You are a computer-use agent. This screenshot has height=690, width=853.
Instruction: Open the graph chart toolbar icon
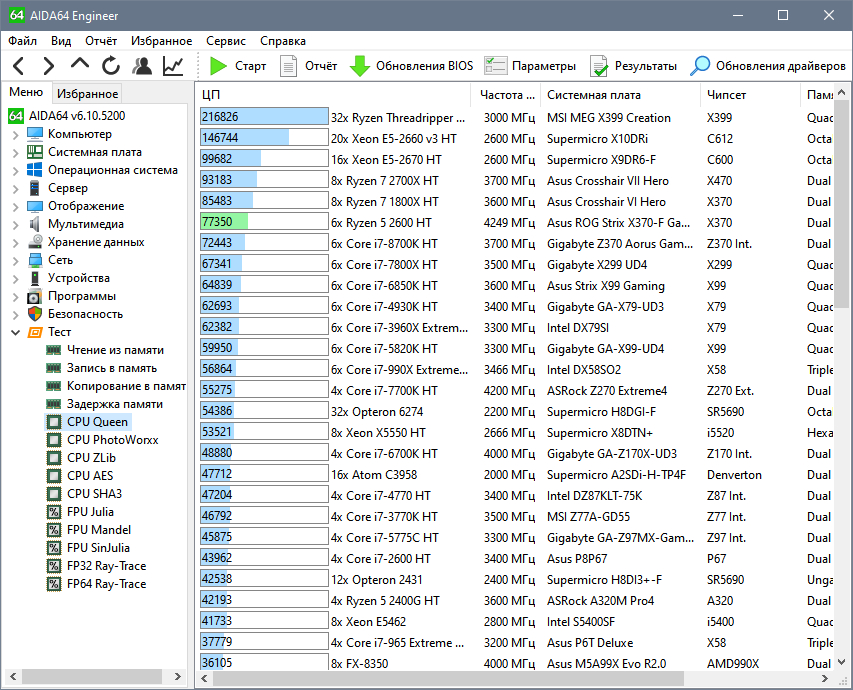tap(173, 66)
